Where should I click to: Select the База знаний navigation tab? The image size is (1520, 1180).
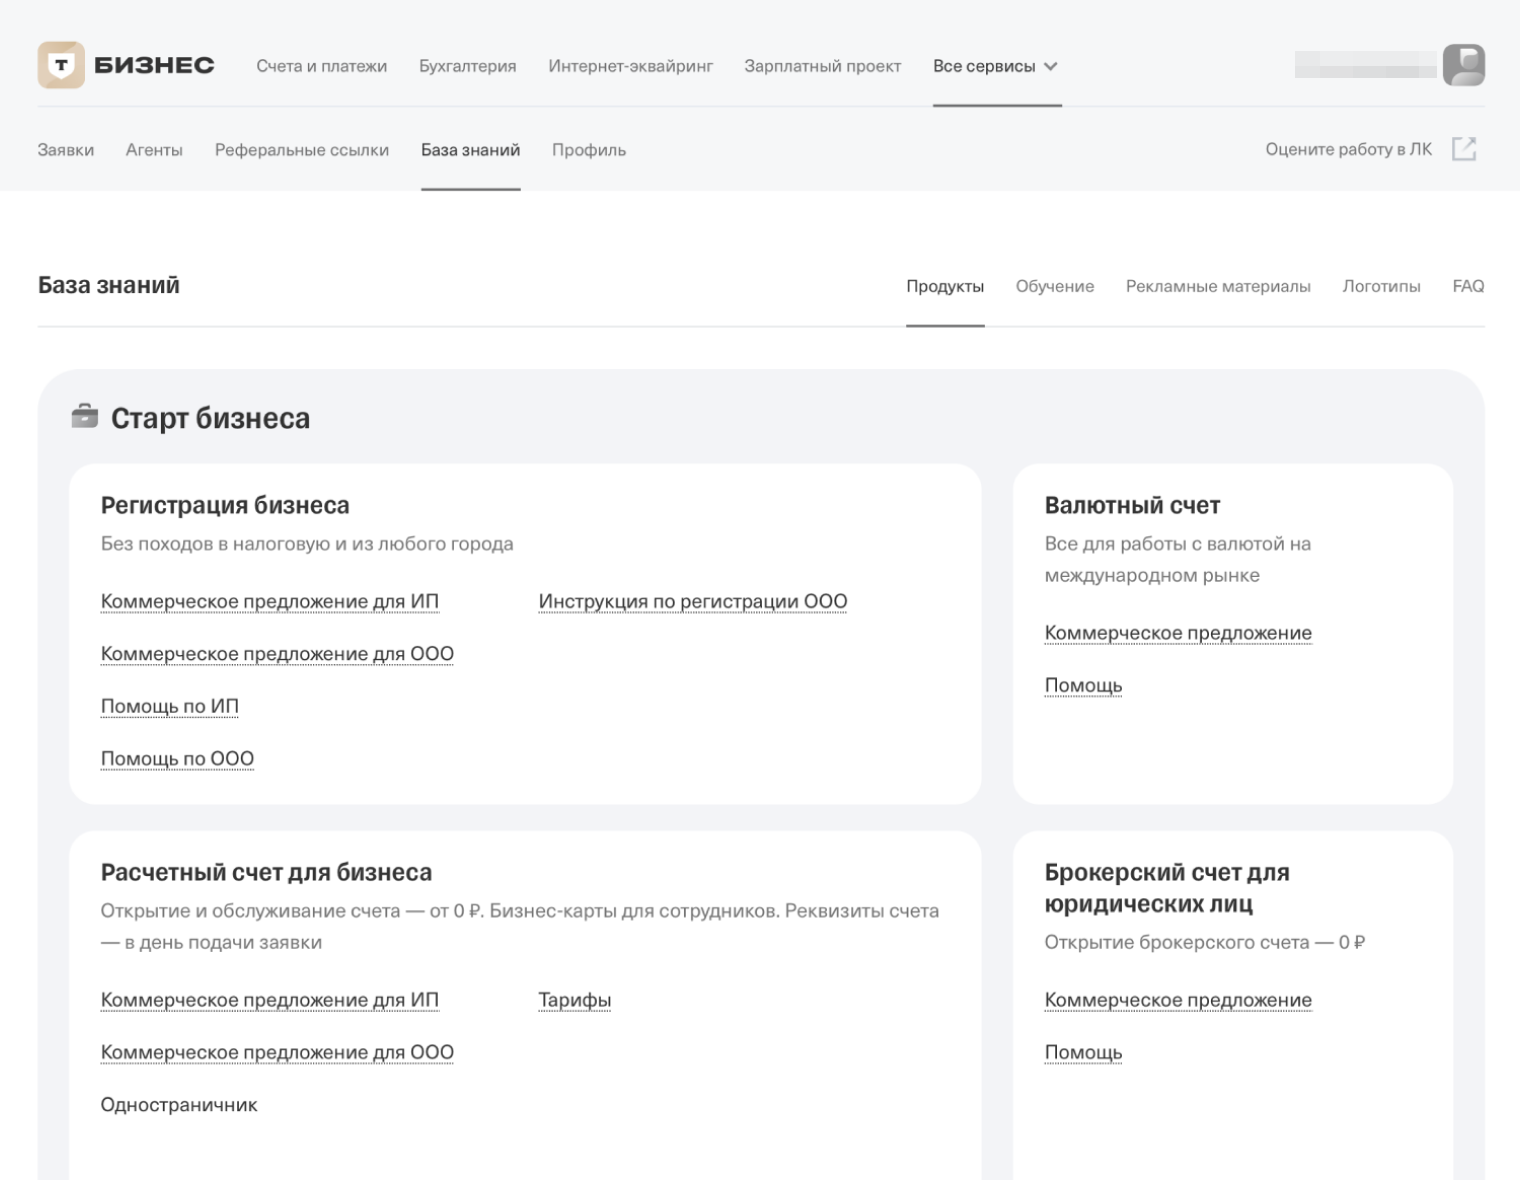(470, 150)
